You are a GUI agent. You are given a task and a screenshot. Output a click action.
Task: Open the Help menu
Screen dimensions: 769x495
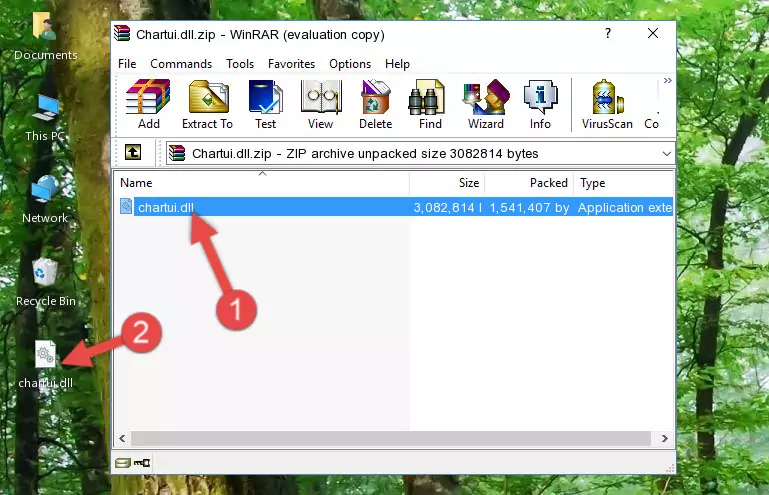397,64
